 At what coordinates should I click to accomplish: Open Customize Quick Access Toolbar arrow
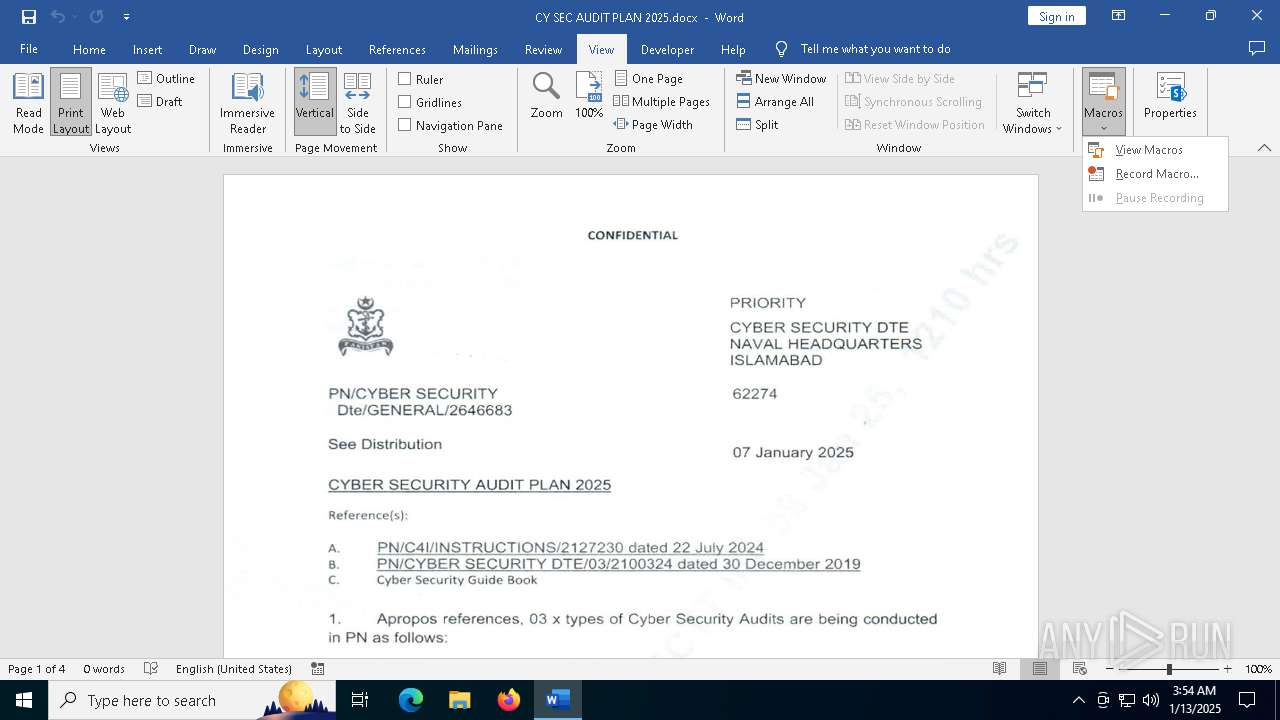tap(126, 17)
